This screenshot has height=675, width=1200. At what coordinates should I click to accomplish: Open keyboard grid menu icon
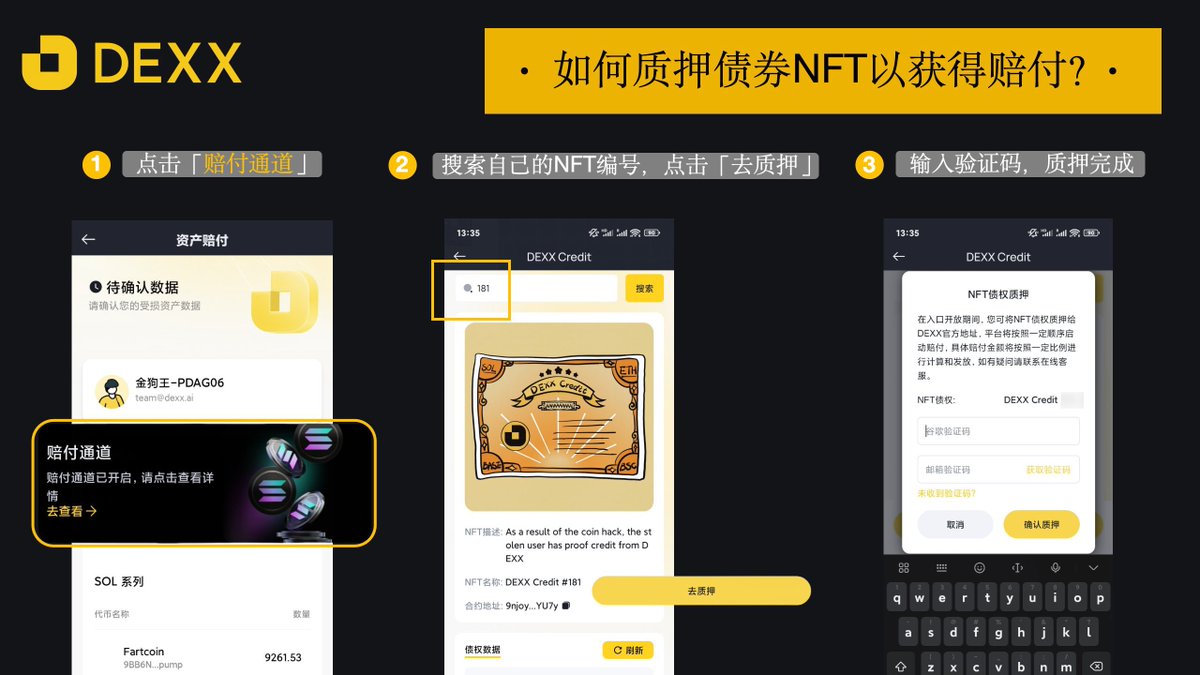point(904,568)
